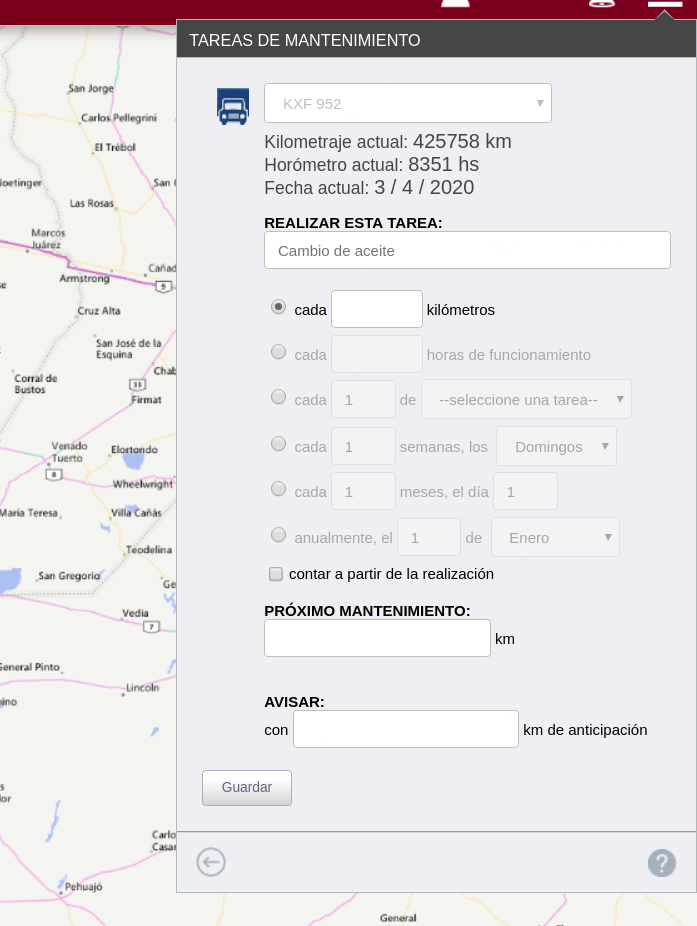Click the "Cambio de aceite" task field
This screenshot has width=697, height=926.
[467, 250]
